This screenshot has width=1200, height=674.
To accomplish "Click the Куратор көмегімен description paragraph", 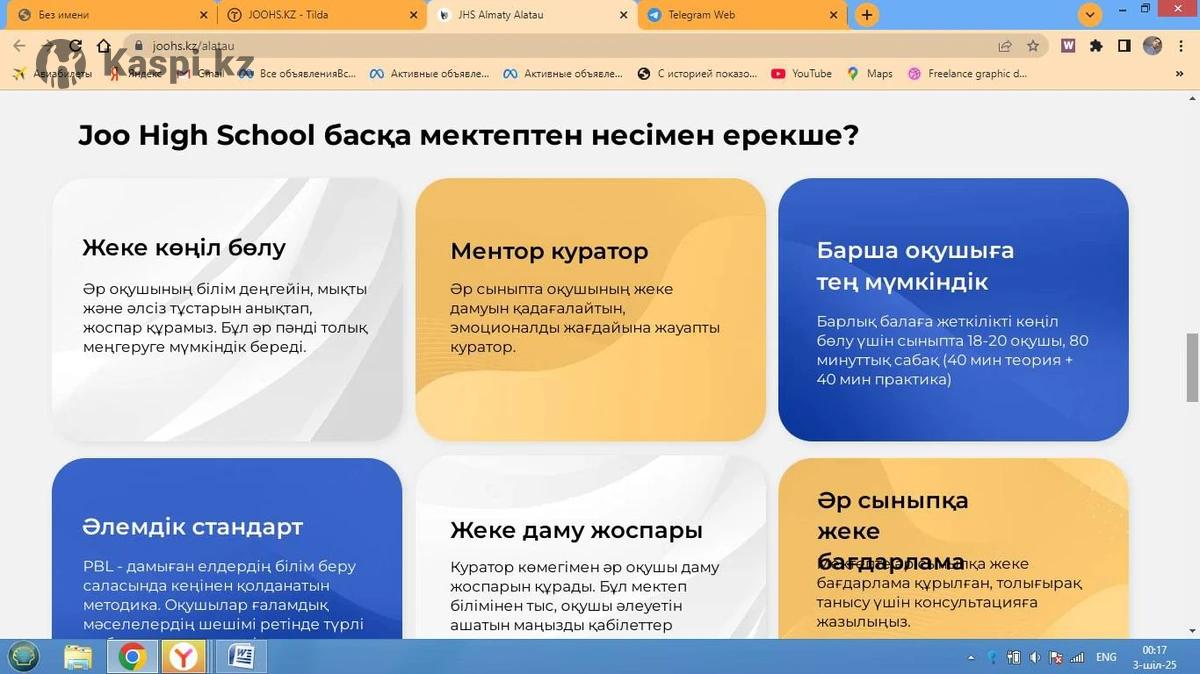I will point(585,597).
